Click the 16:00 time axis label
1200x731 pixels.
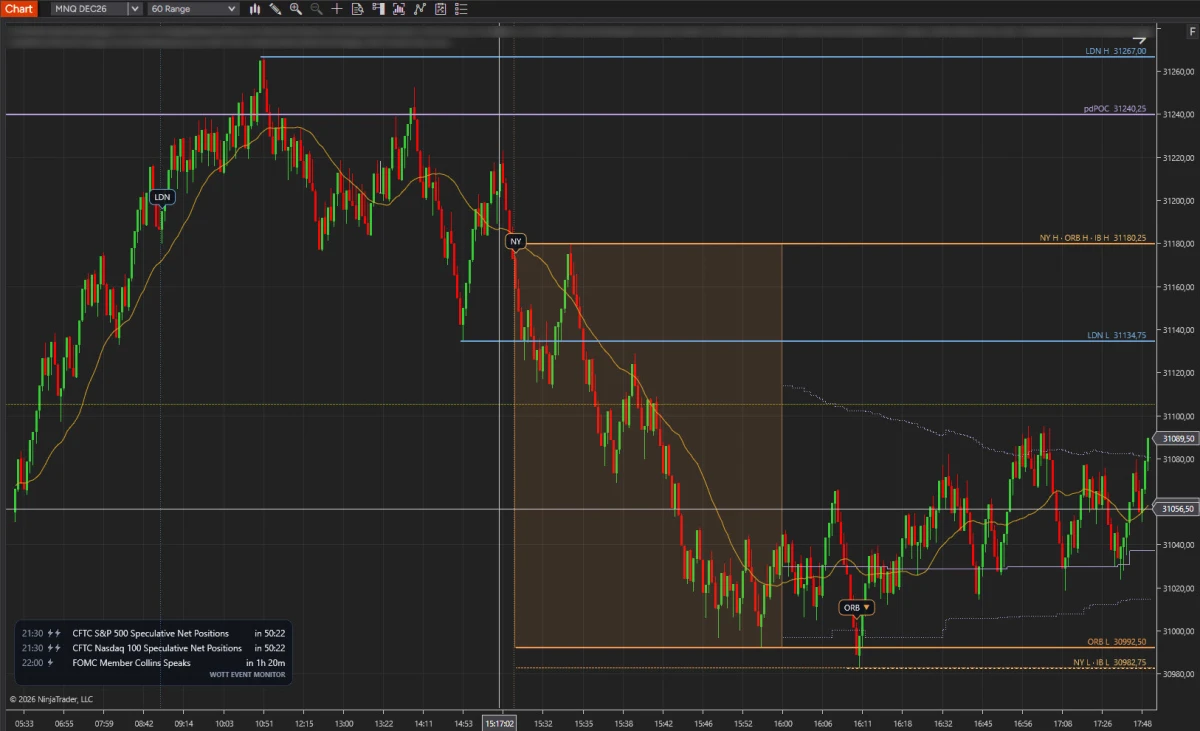point(783,723)
